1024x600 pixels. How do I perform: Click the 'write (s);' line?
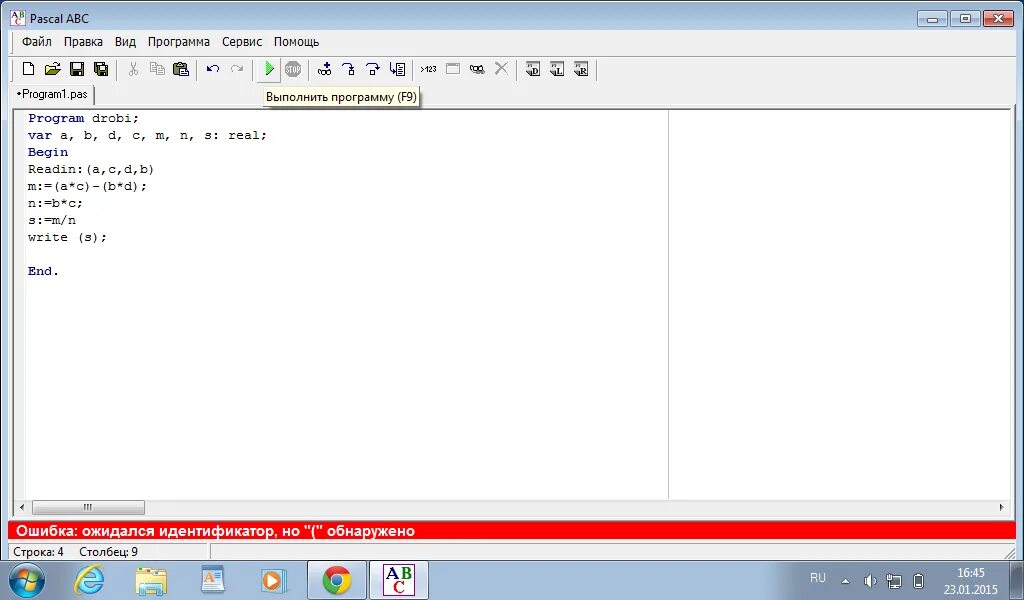click(67, 237)
